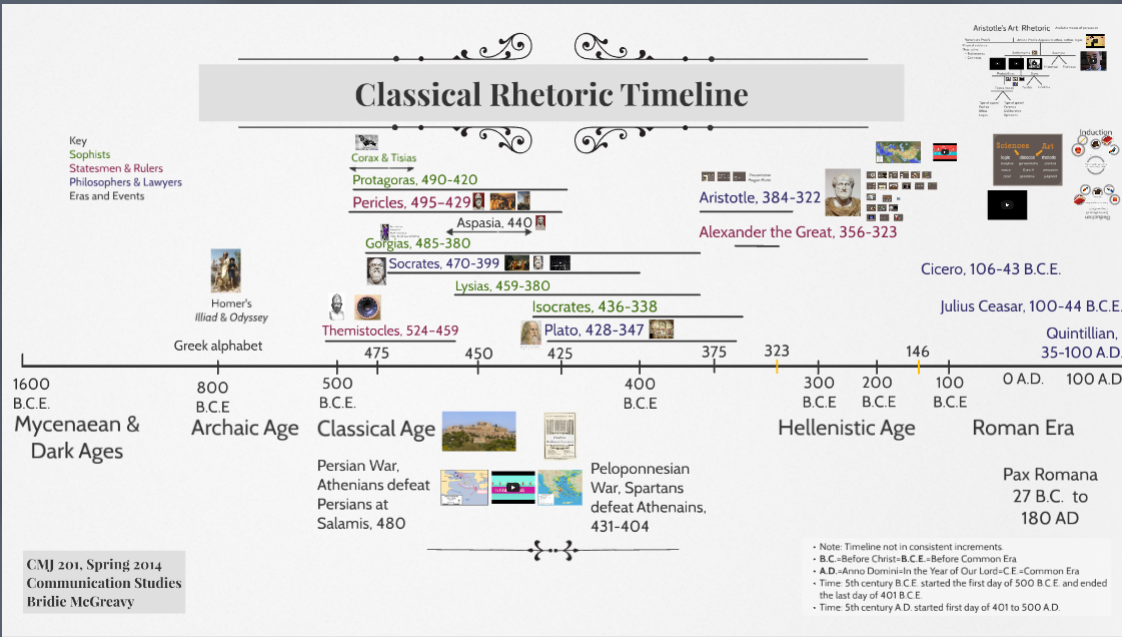
Task: Open the Persian War map thumbnail
Action: [x=464, y=488]
